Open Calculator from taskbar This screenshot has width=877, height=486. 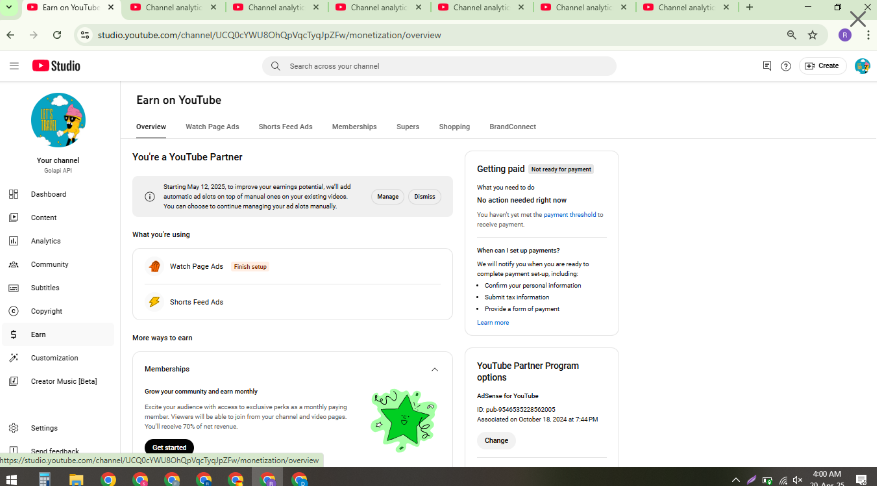pos(44,479)
